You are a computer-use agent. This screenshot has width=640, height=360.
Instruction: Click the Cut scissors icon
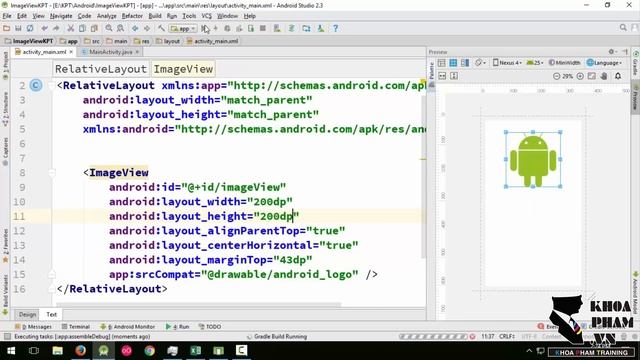pos(71,28)
